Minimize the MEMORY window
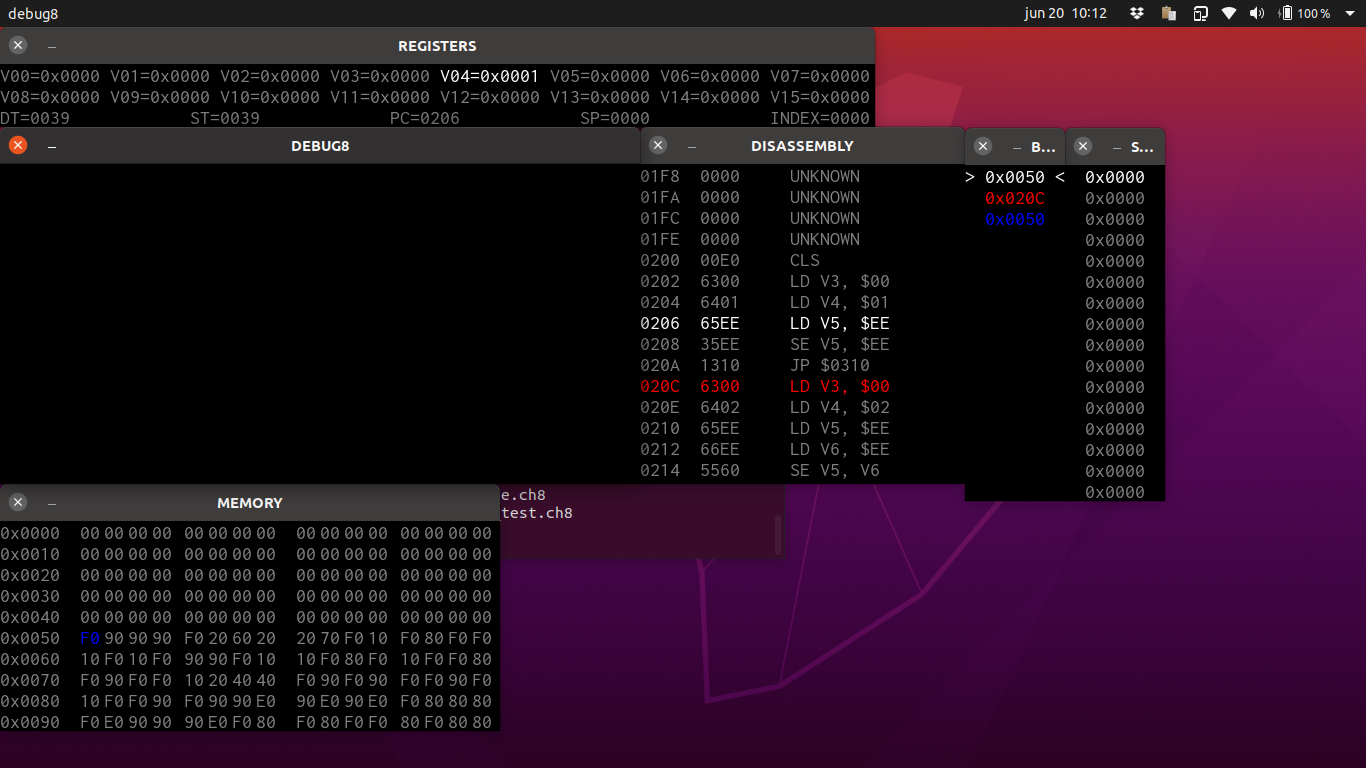The height and width of the screenshot is (768, 1366). 52,503
